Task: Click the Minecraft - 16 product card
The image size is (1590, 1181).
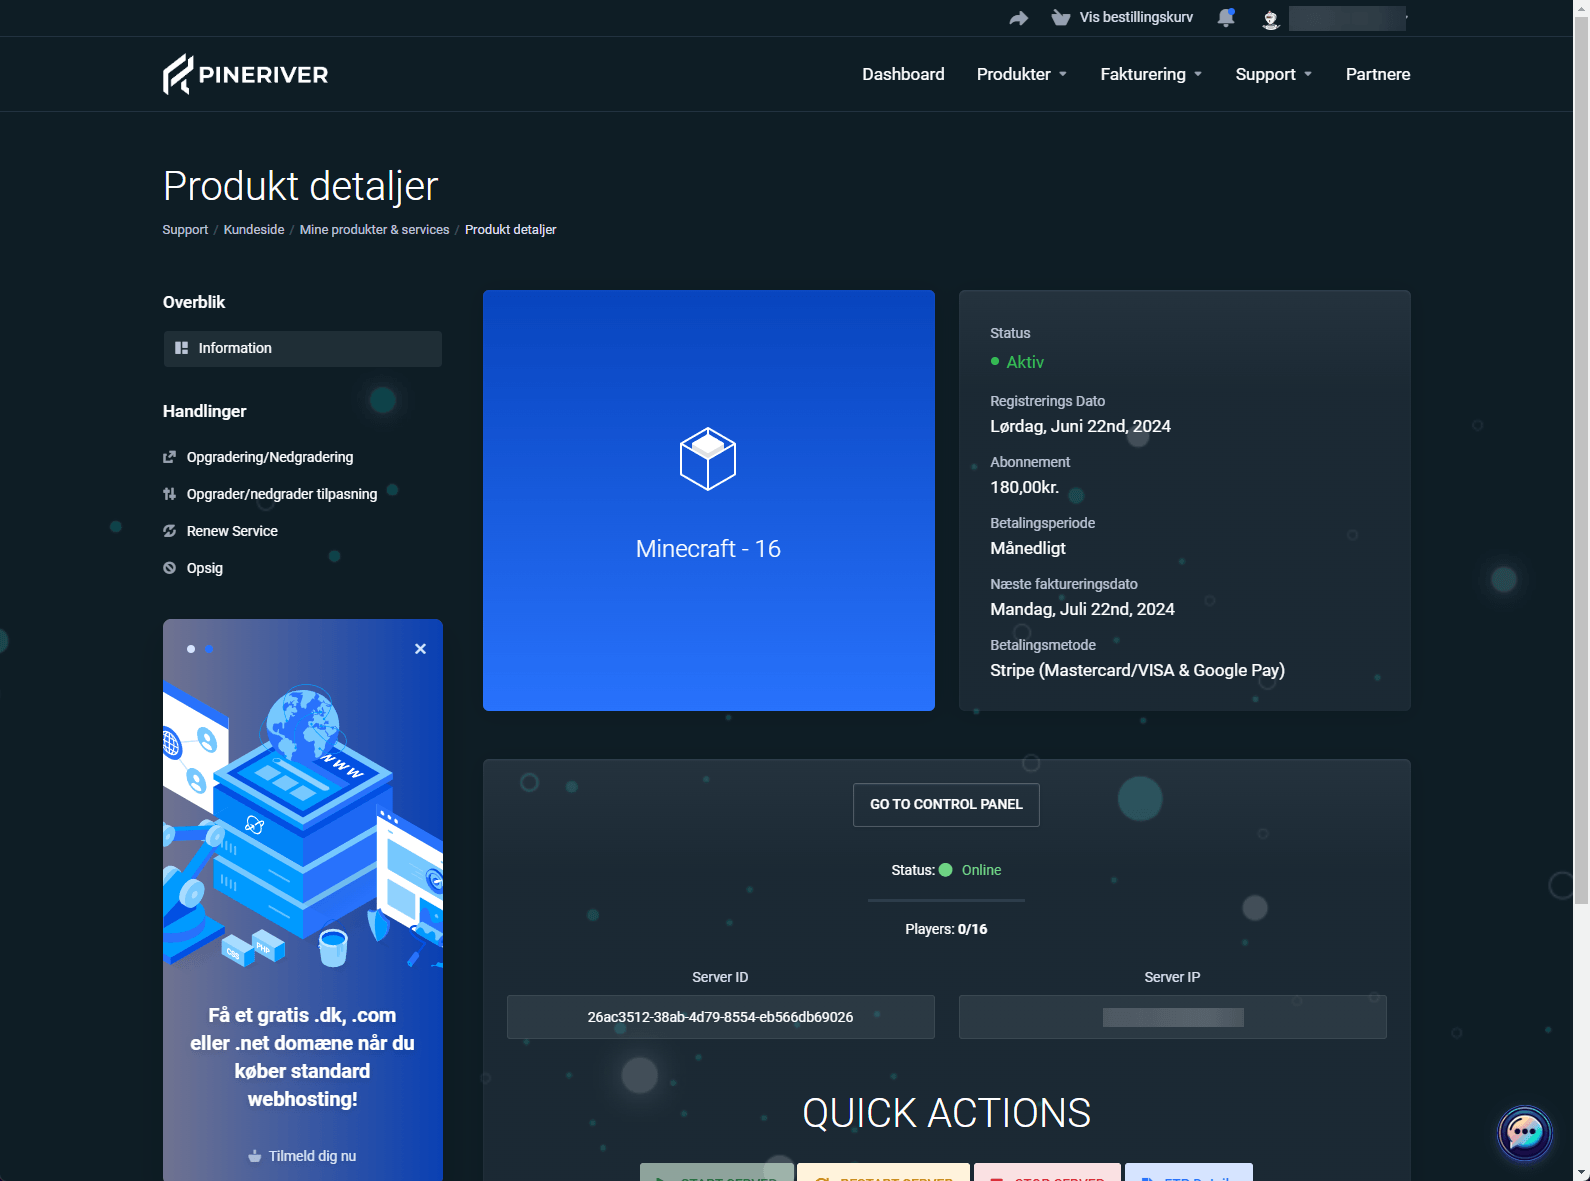Action: [x=709, y=501]
